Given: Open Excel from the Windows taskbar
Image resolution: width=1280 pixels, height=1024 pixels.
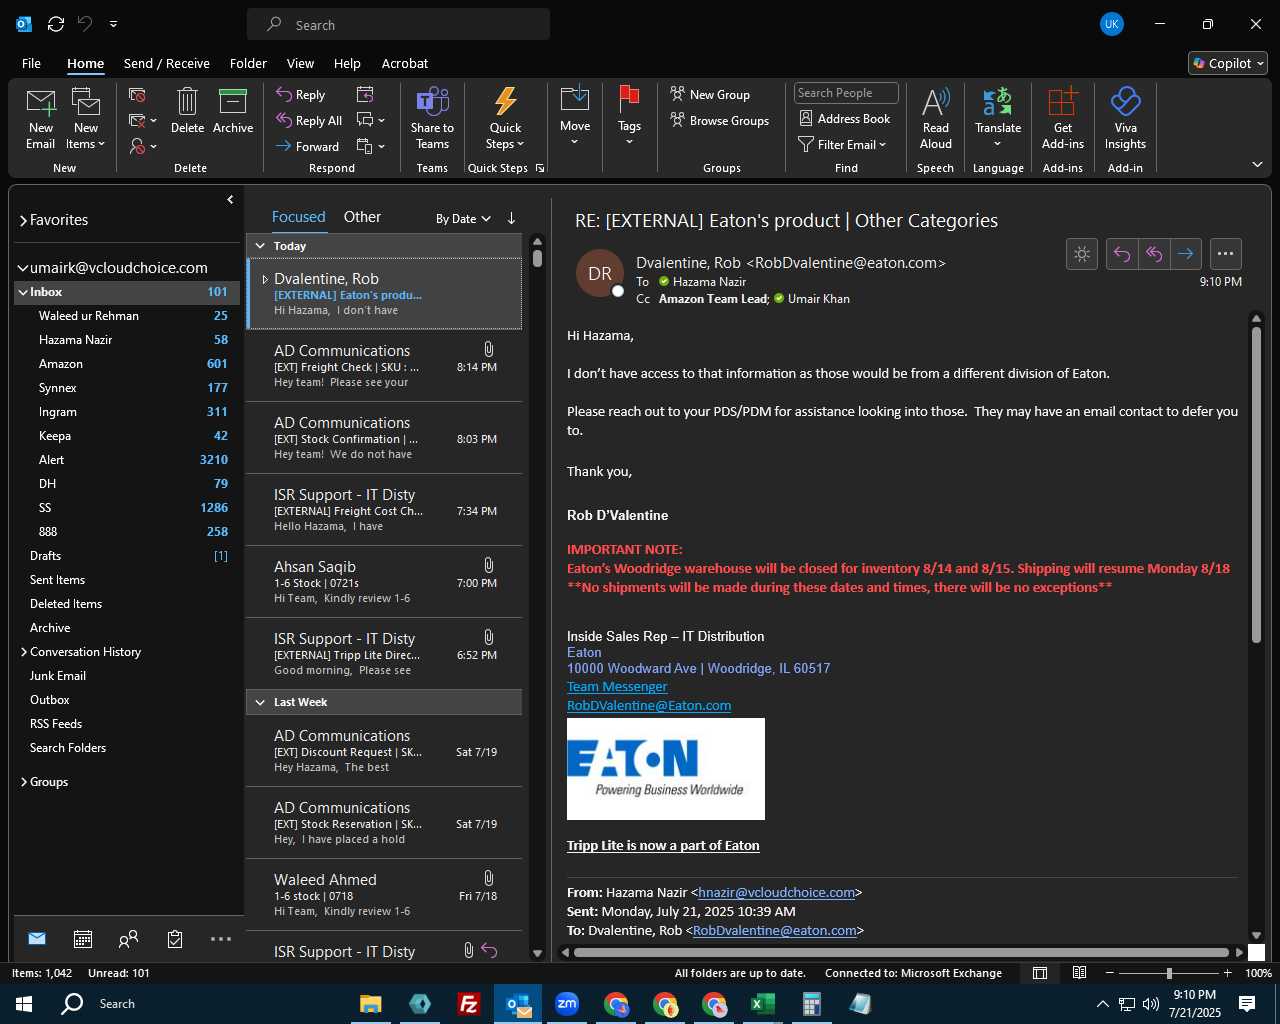Looking at the screenshot, I should pos(763,1004).
